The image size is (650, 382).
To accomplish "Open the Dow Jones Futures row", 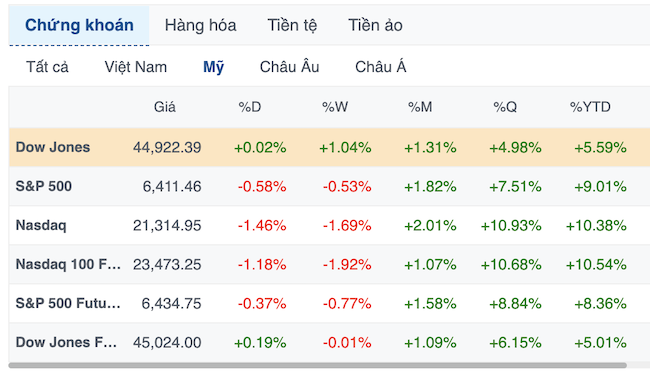I will [329, 342].
